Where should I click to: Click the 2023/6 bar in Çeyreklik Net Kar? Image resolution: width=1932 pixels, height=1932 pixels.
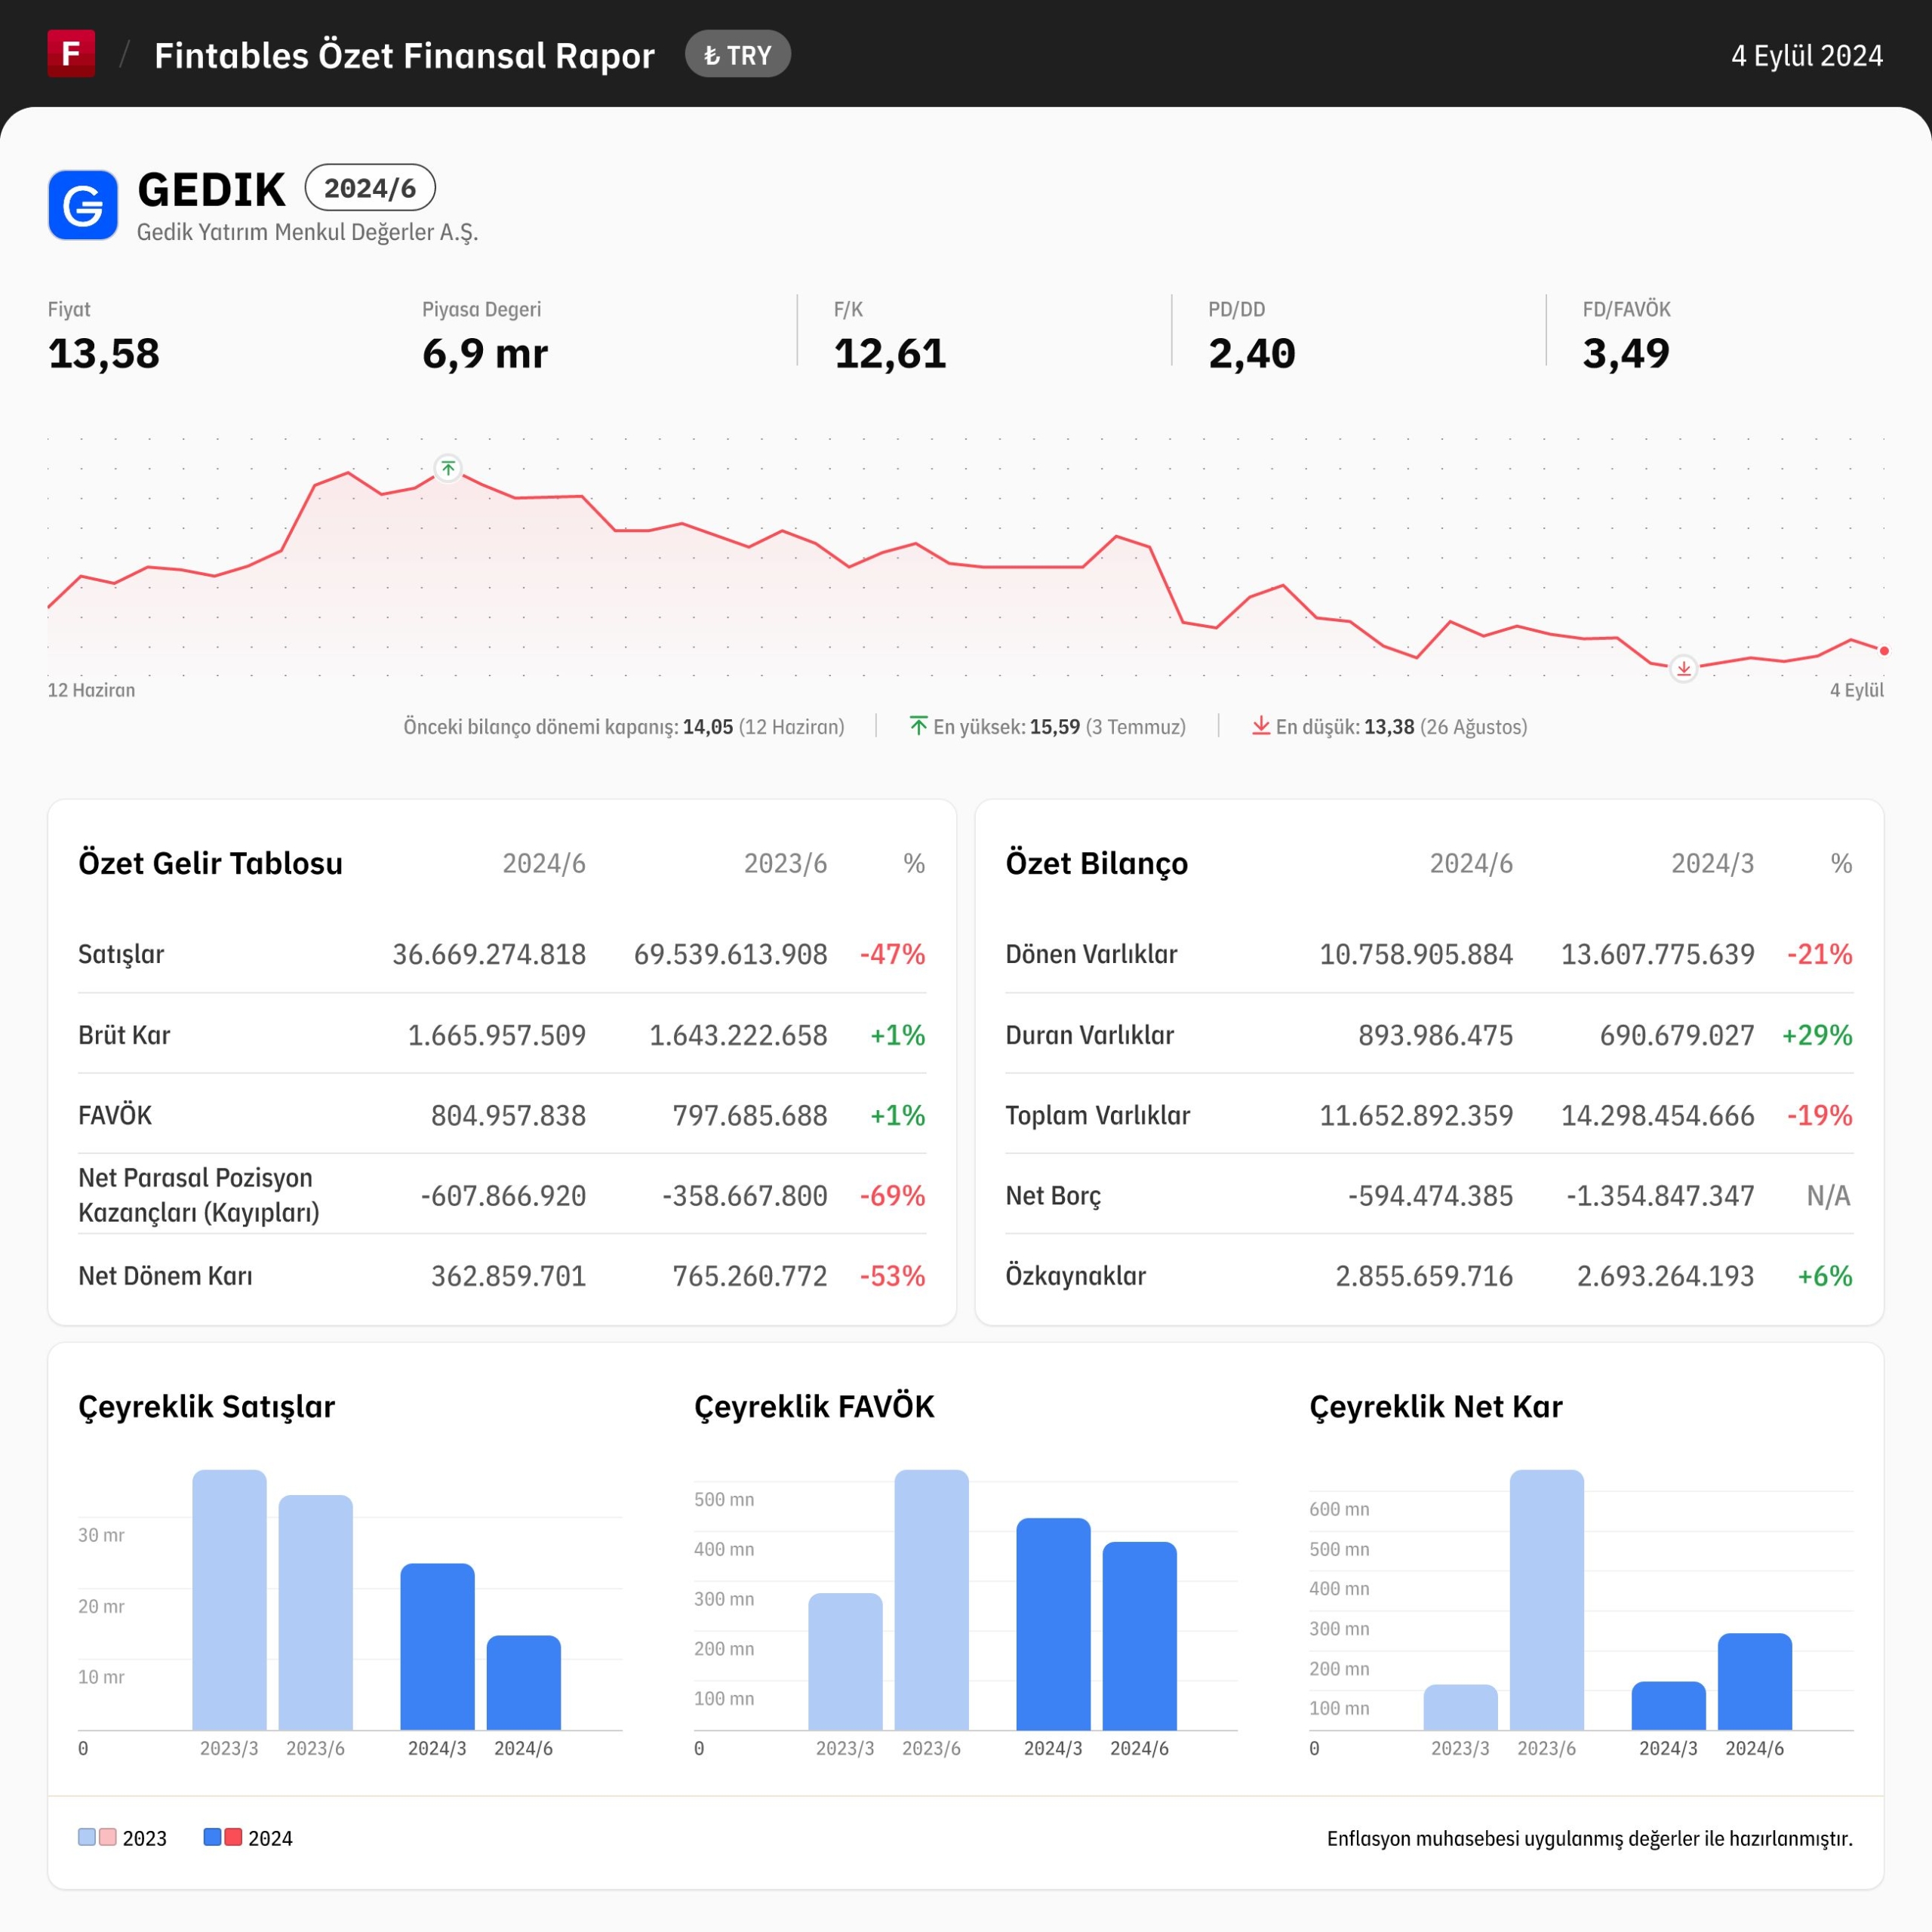pyautogui.click(x=1547, y=1600)
